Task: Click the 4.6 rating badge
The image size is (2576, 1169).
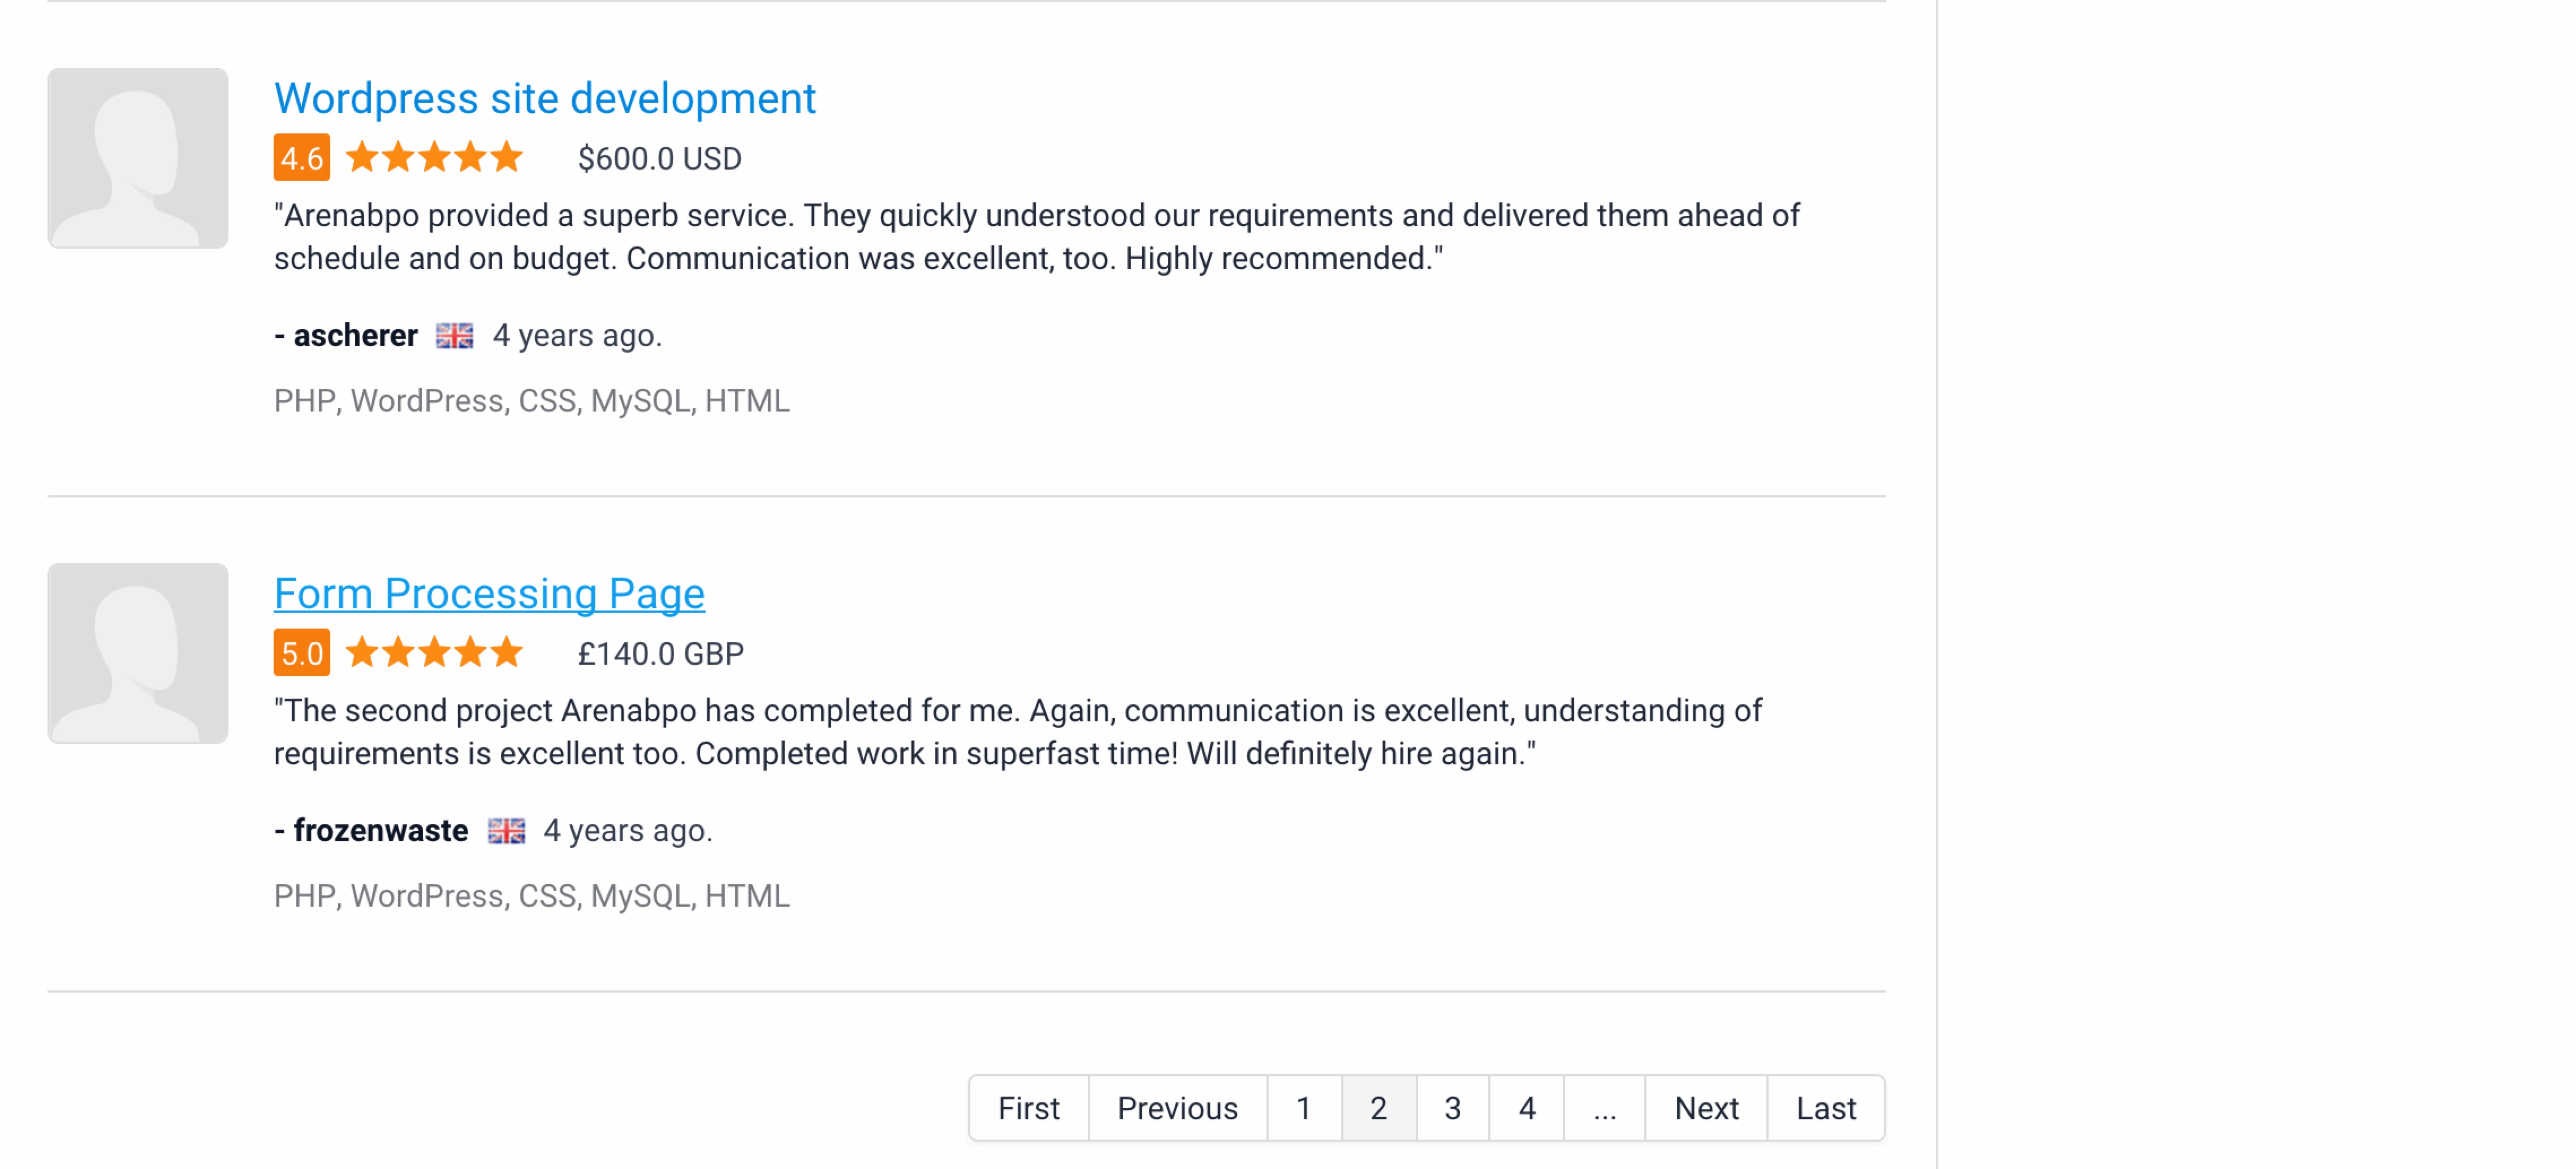Action: (301, 158)
